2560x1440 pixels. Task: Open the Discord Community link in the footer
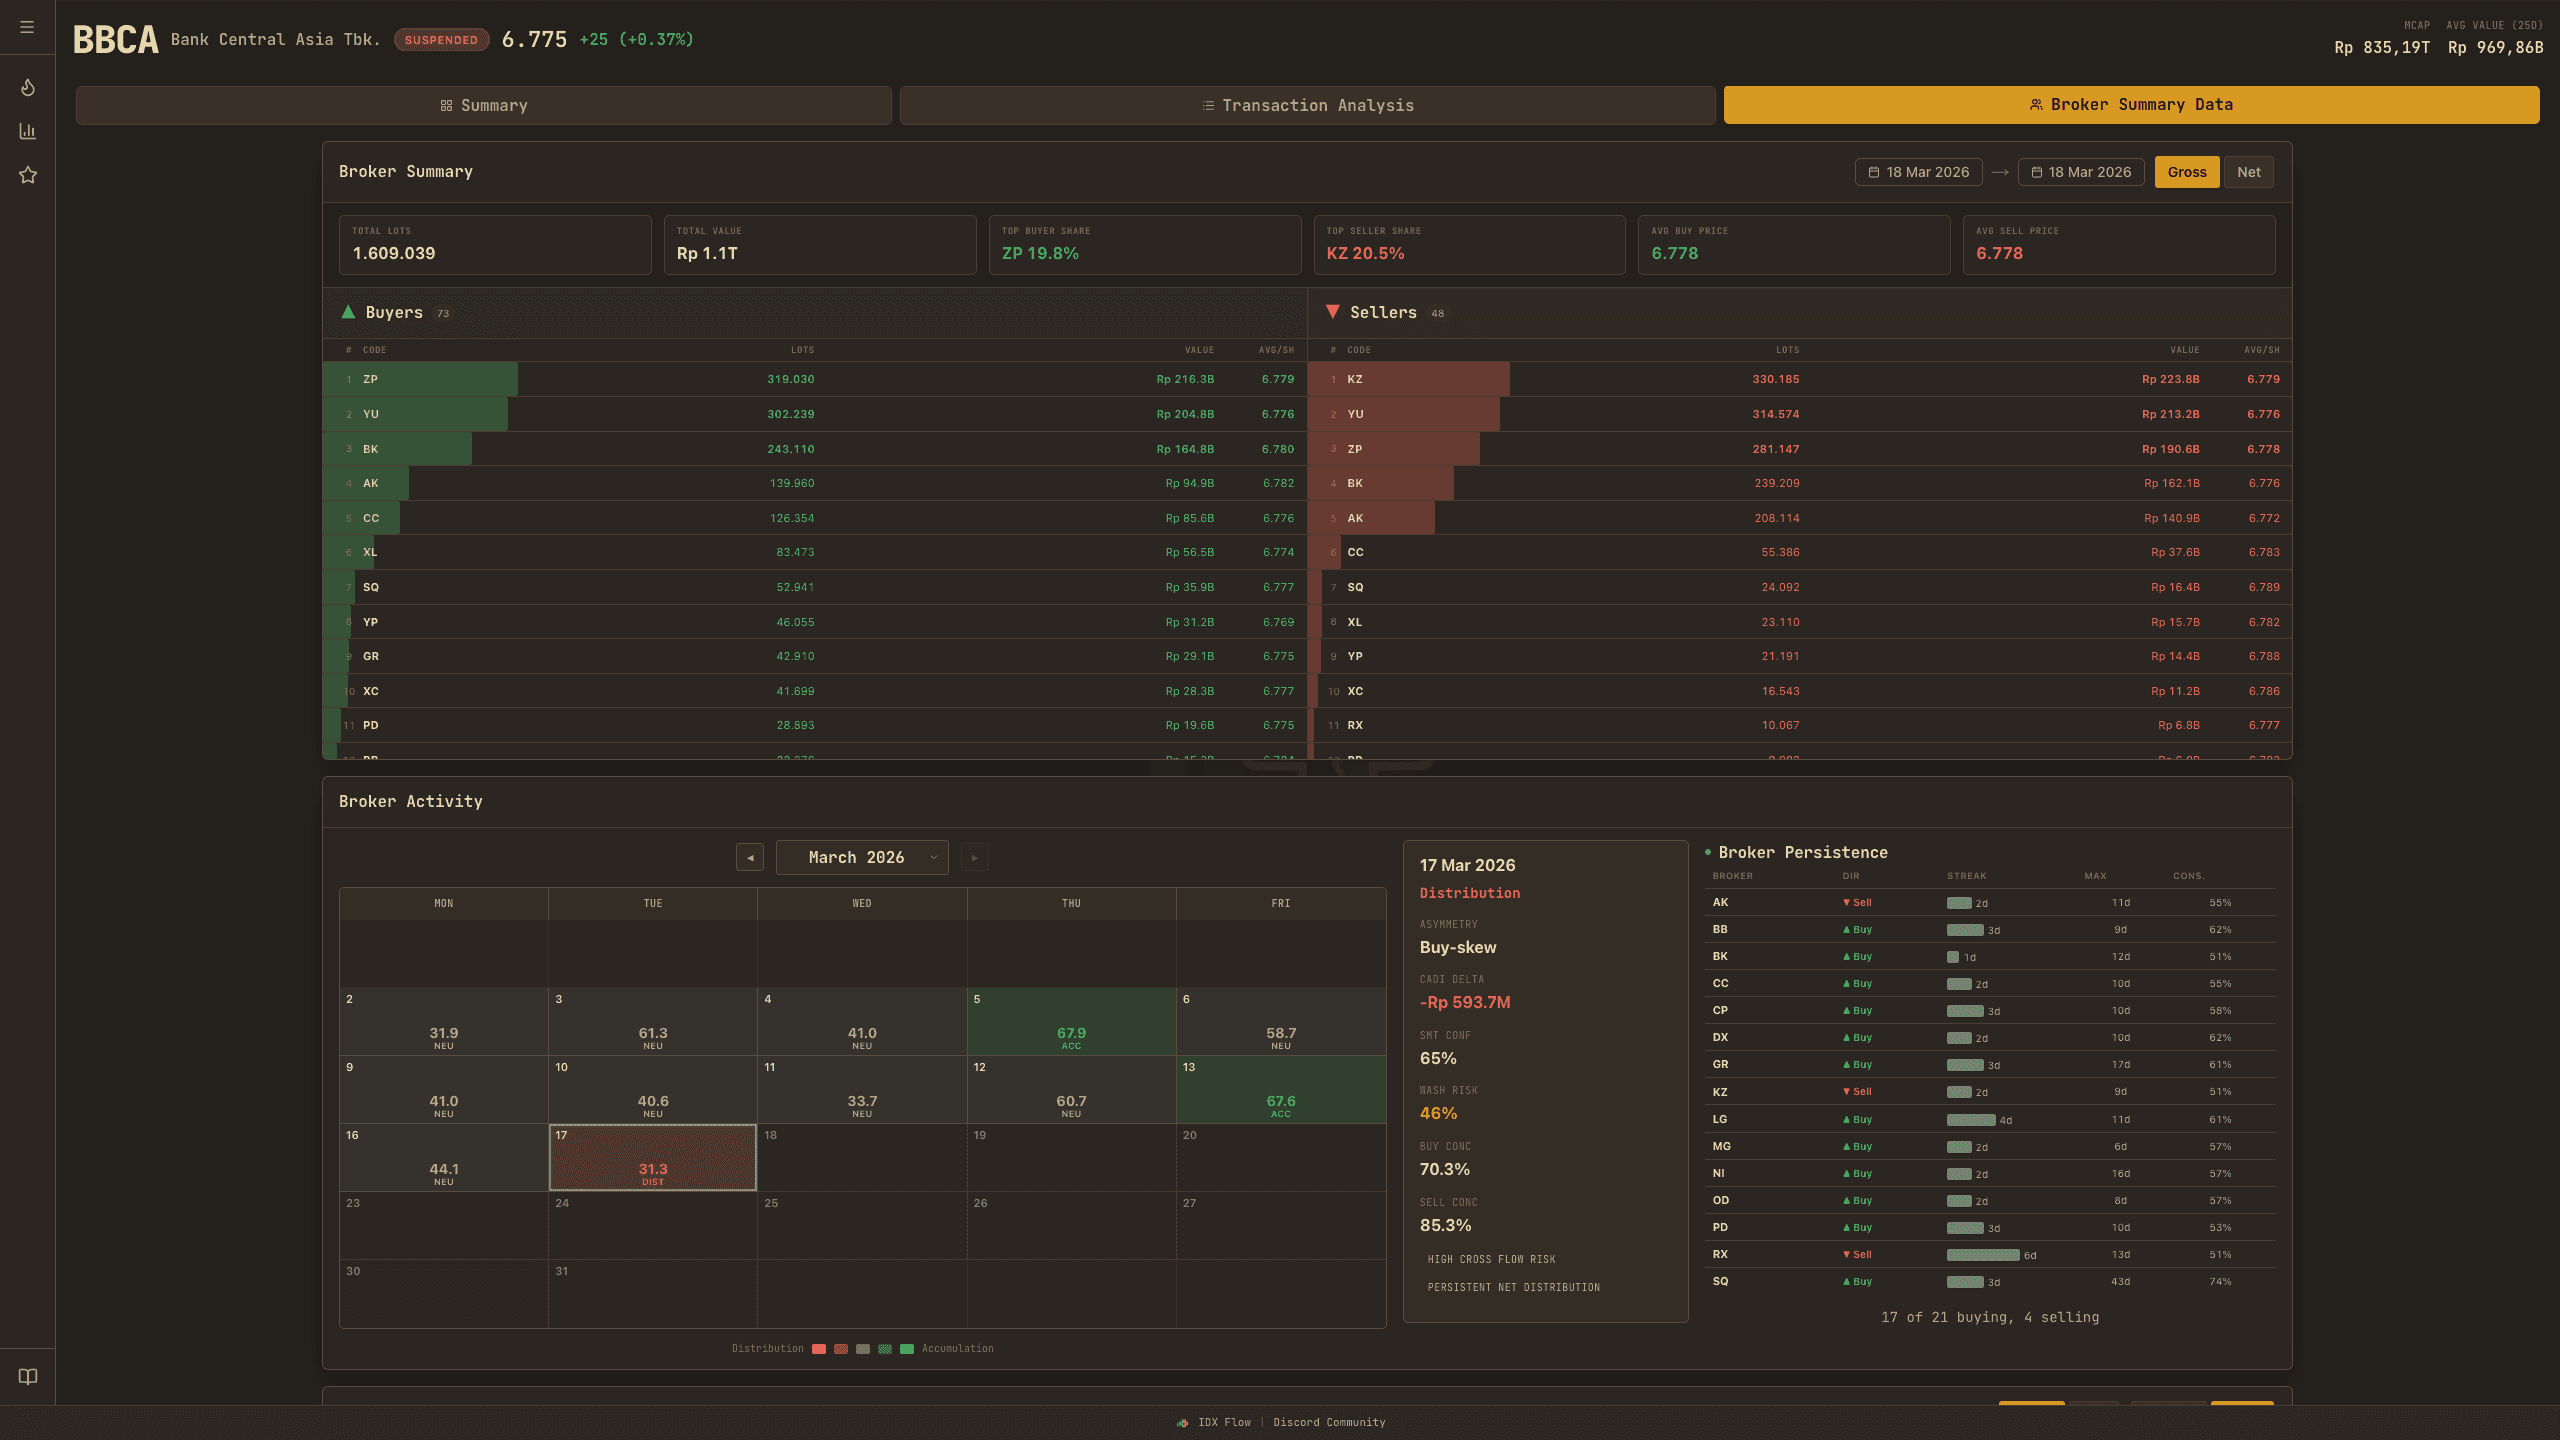point(1330,1422)
